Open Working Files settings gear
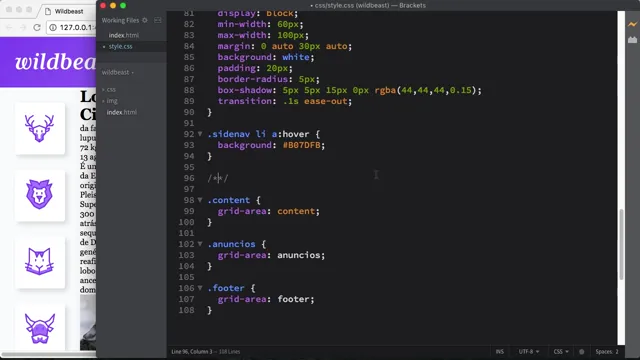This screenshot has height=360, width=640. coord(145,20)
